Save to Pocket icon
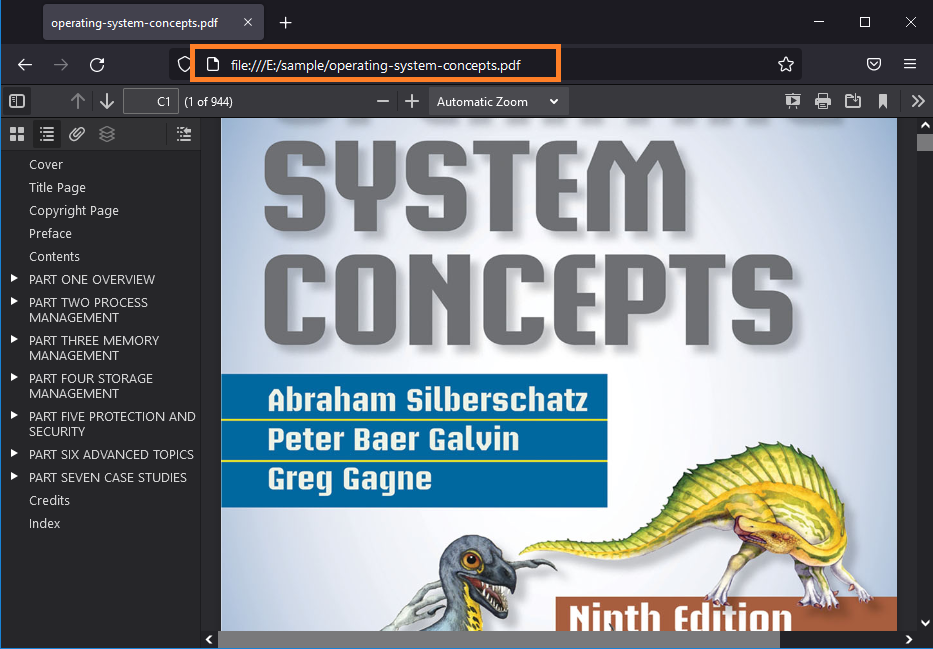 (x=873, y=64)
